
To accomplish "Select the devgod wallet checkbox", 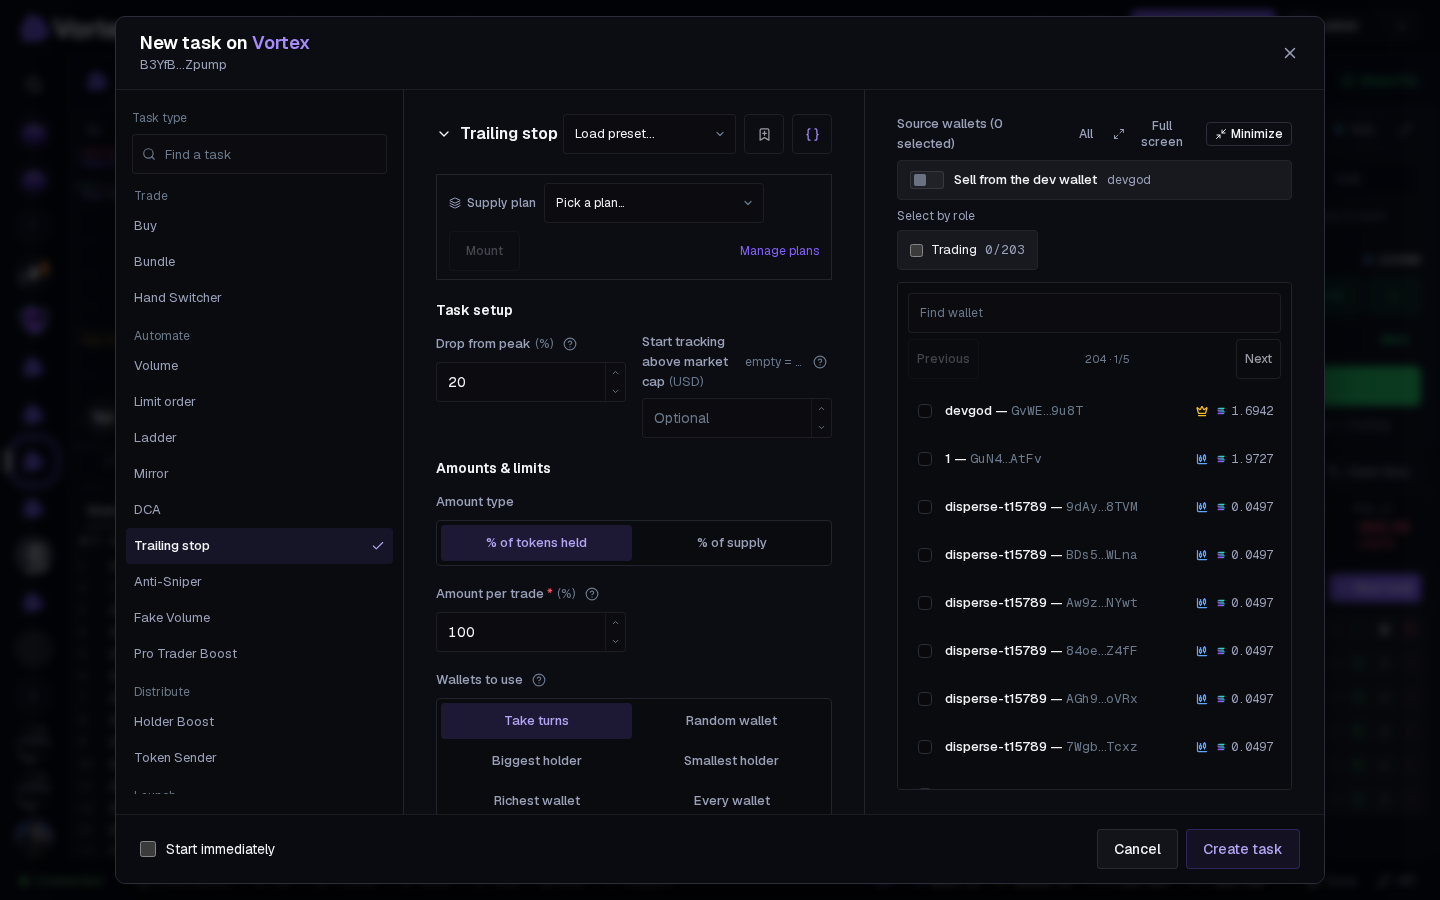I will (x=925, y=411).
